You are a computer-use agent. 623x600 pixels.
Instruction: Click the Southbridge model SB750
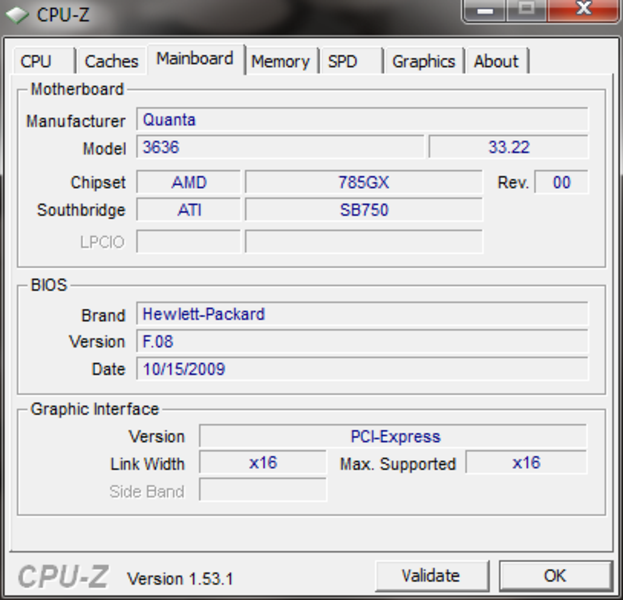click(x=364, y=210)
